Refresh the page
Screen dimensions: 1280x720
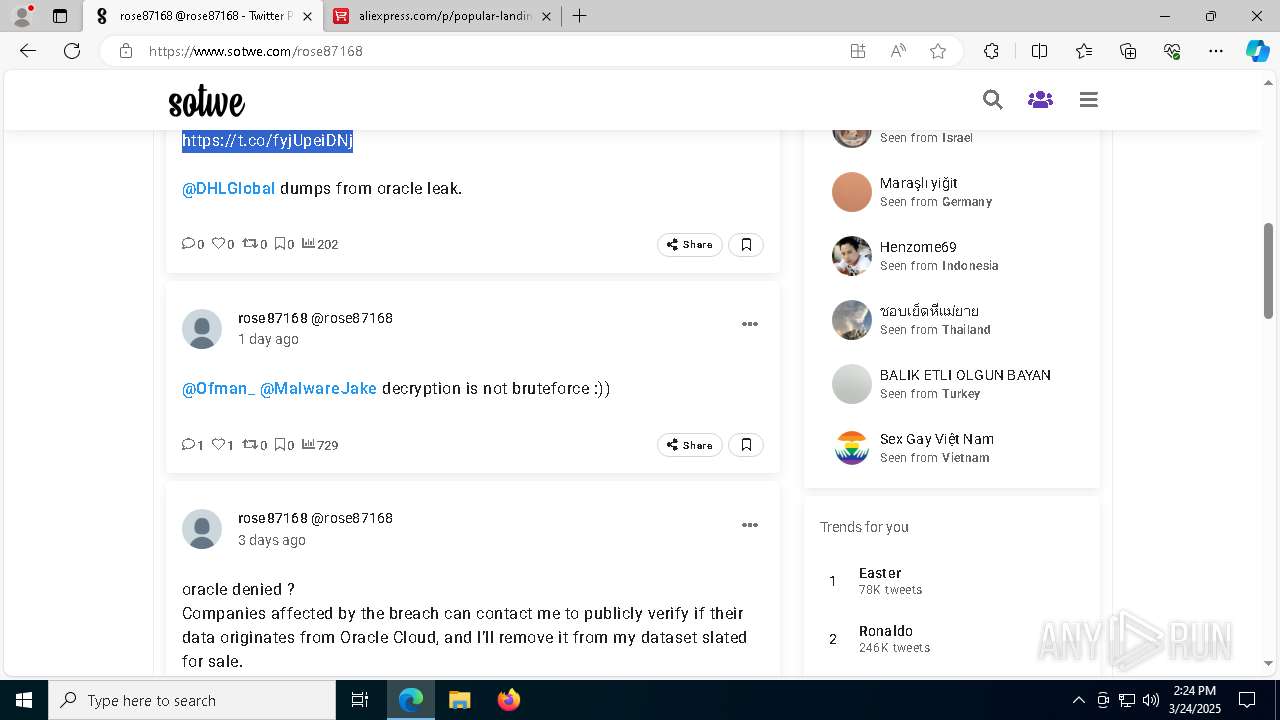click(72, 51)
